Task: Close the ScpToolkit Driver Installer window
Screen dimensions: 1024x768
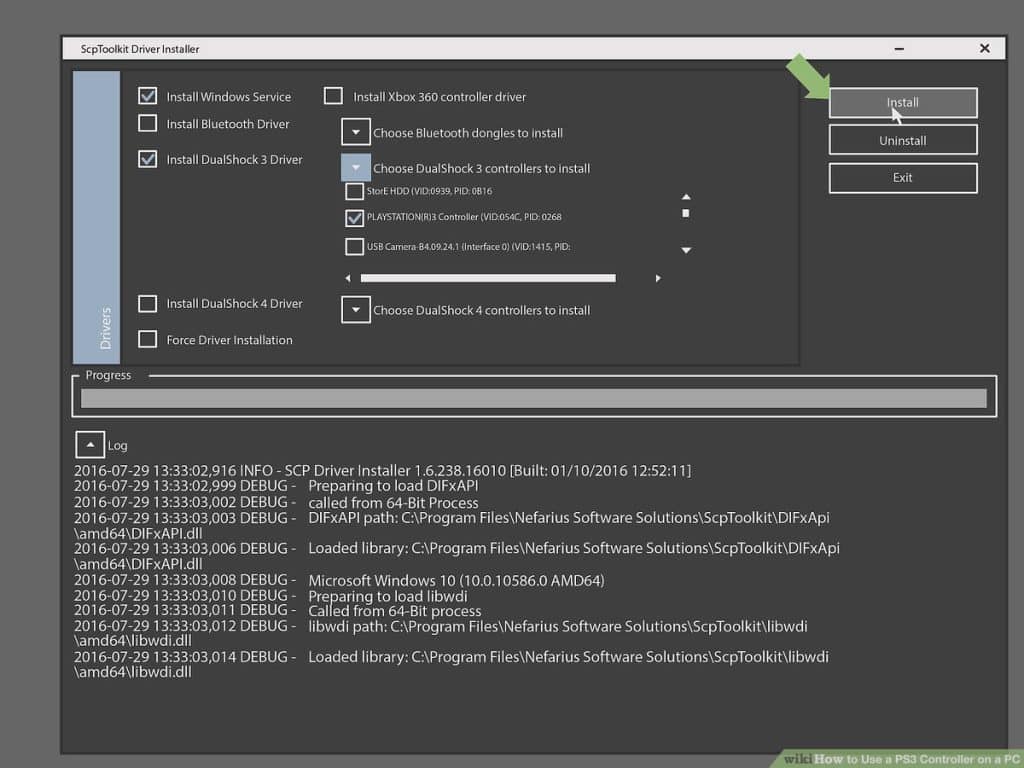Action: point(985,48)
